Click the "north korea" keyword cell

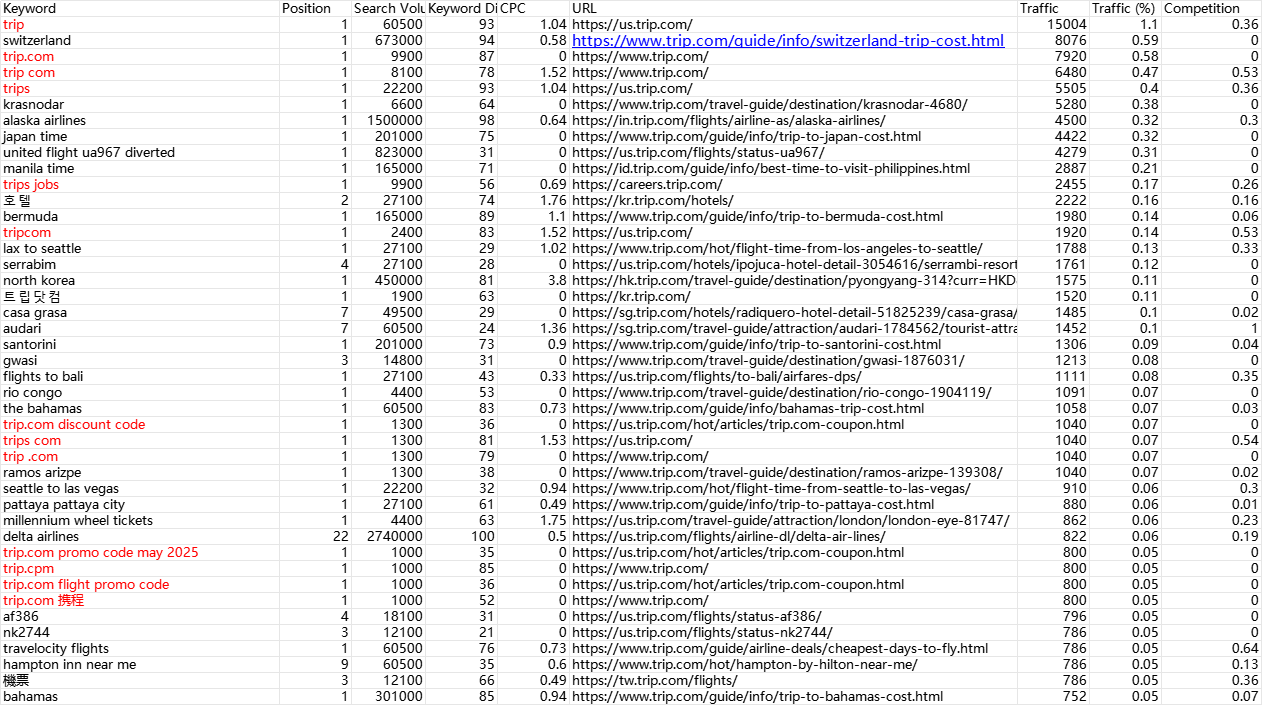click(39, 281)
